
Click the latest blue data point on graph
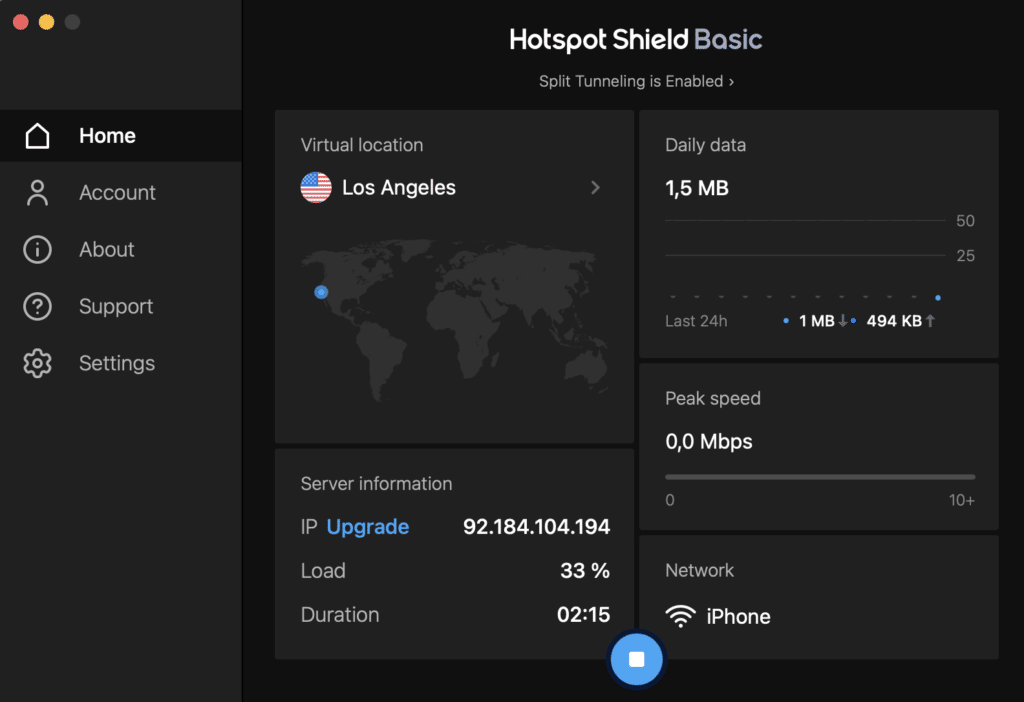pos(938,298)
